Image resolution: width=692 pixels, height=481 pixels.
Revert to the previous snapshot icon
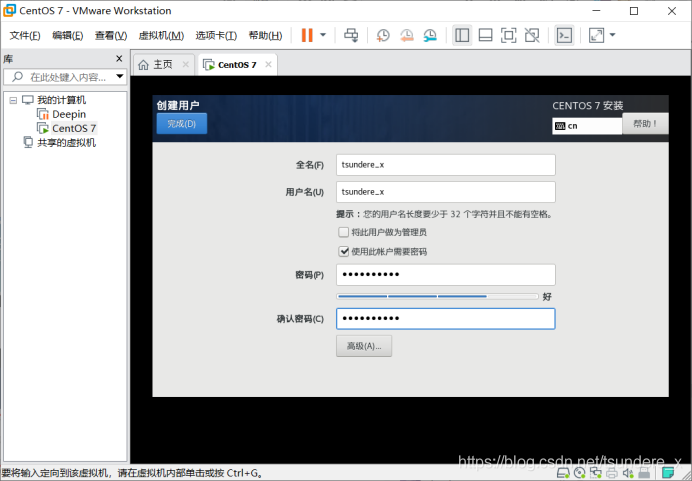[x=406, y=35]
